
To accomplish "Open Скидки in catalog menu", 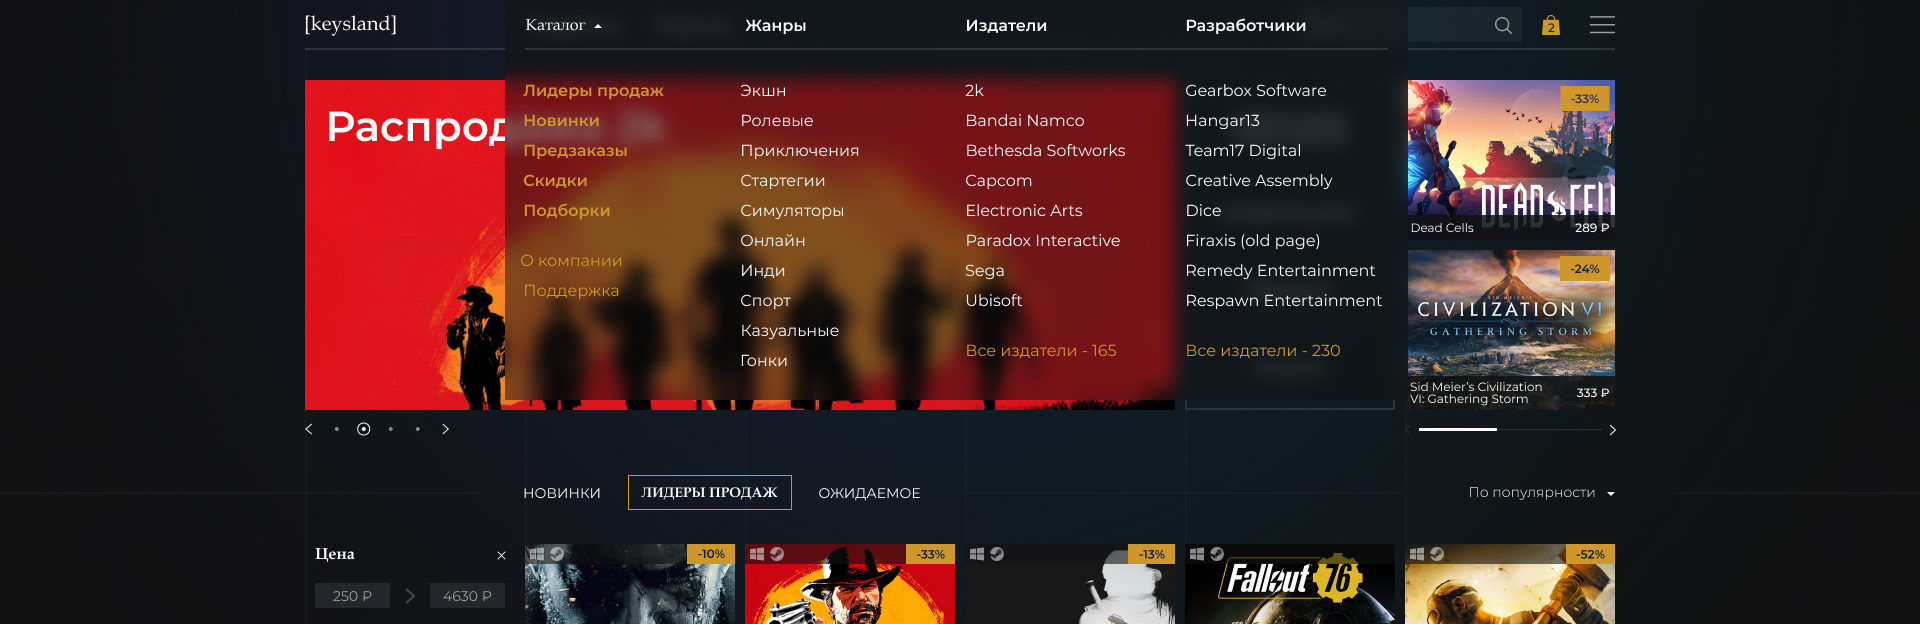I will point(555,180).
